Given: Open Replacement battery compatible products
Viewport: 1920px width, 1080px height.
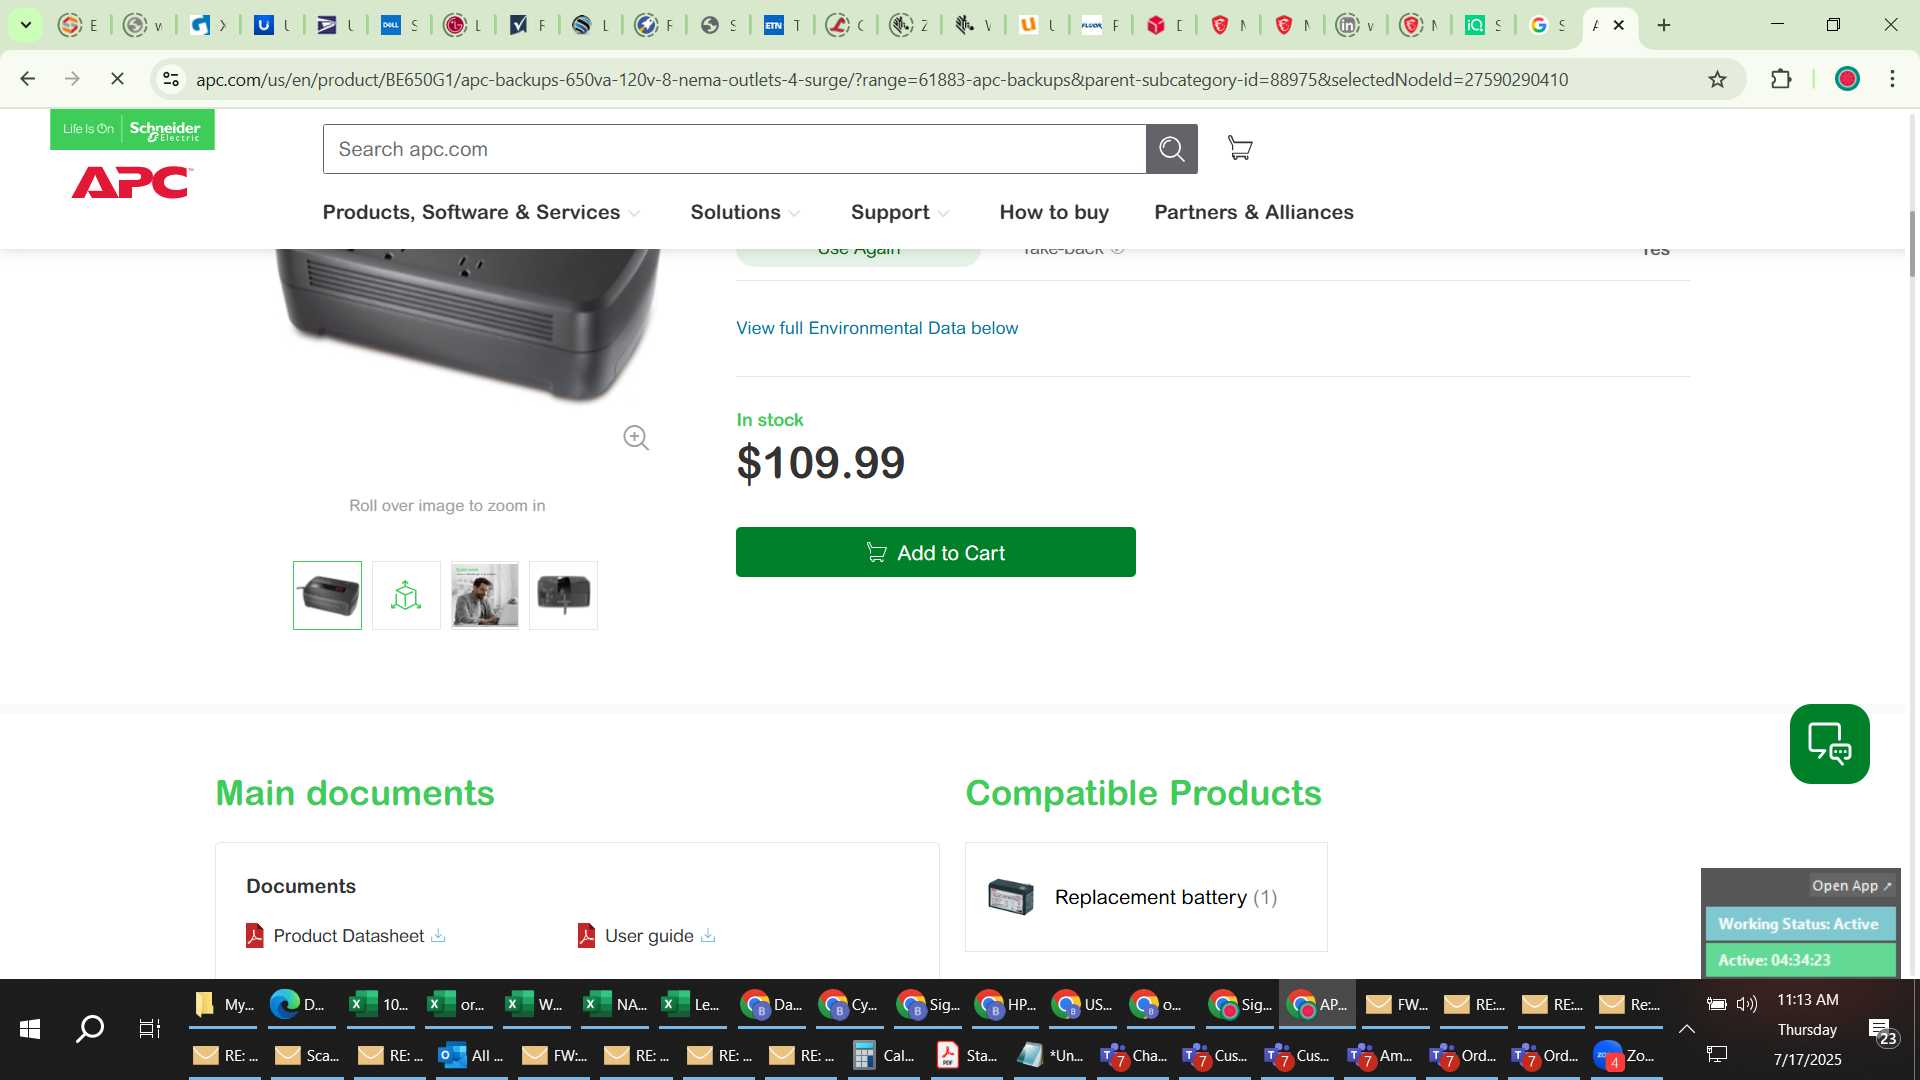Looking at the screenshot, I should coord(1146,897).
